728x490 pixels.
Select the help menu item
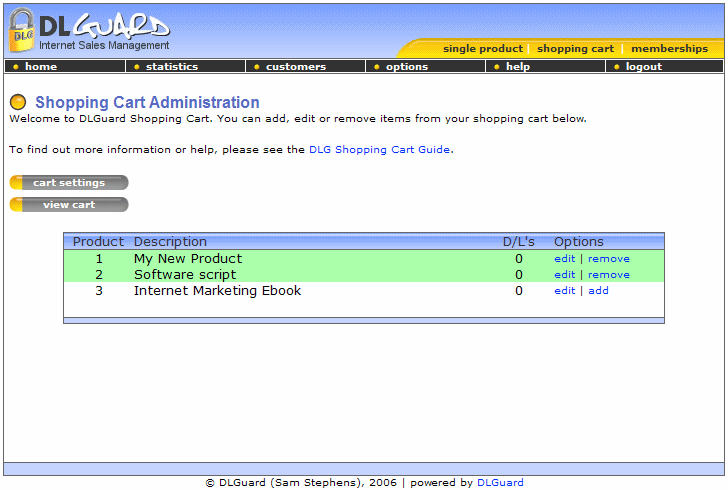click(518, 67)
